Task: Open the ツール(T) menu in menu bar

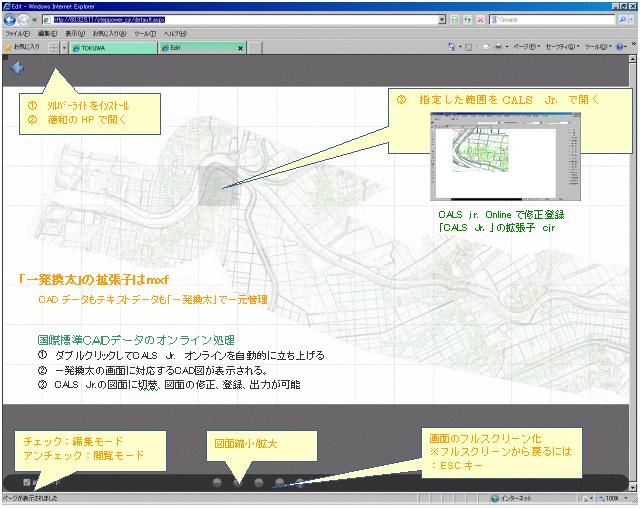Action: [145, 34]
